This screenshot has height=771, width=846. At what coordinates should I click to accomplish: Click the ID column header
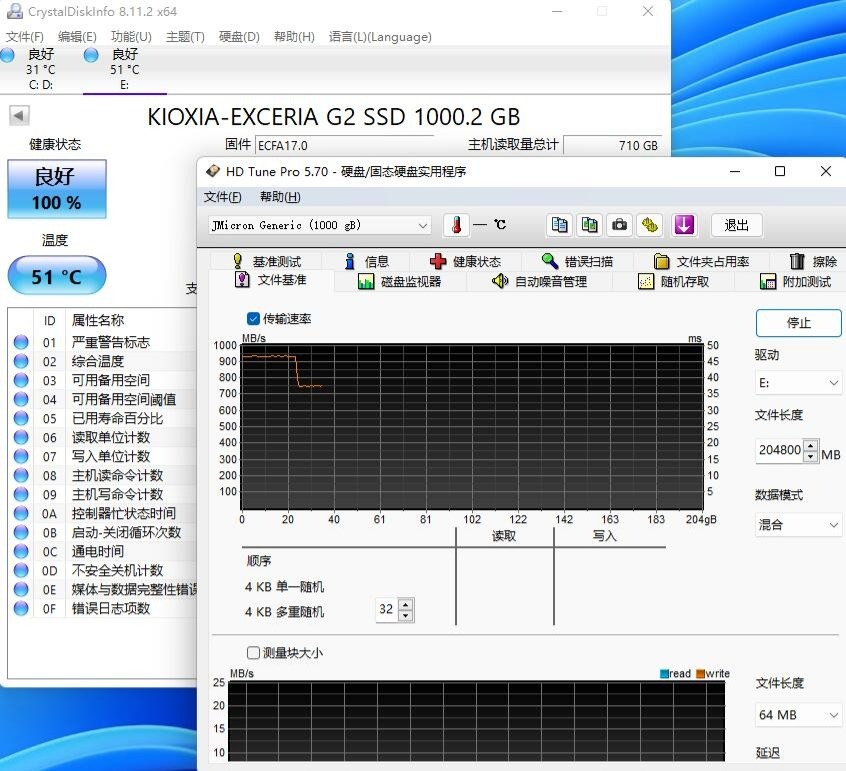49,320
